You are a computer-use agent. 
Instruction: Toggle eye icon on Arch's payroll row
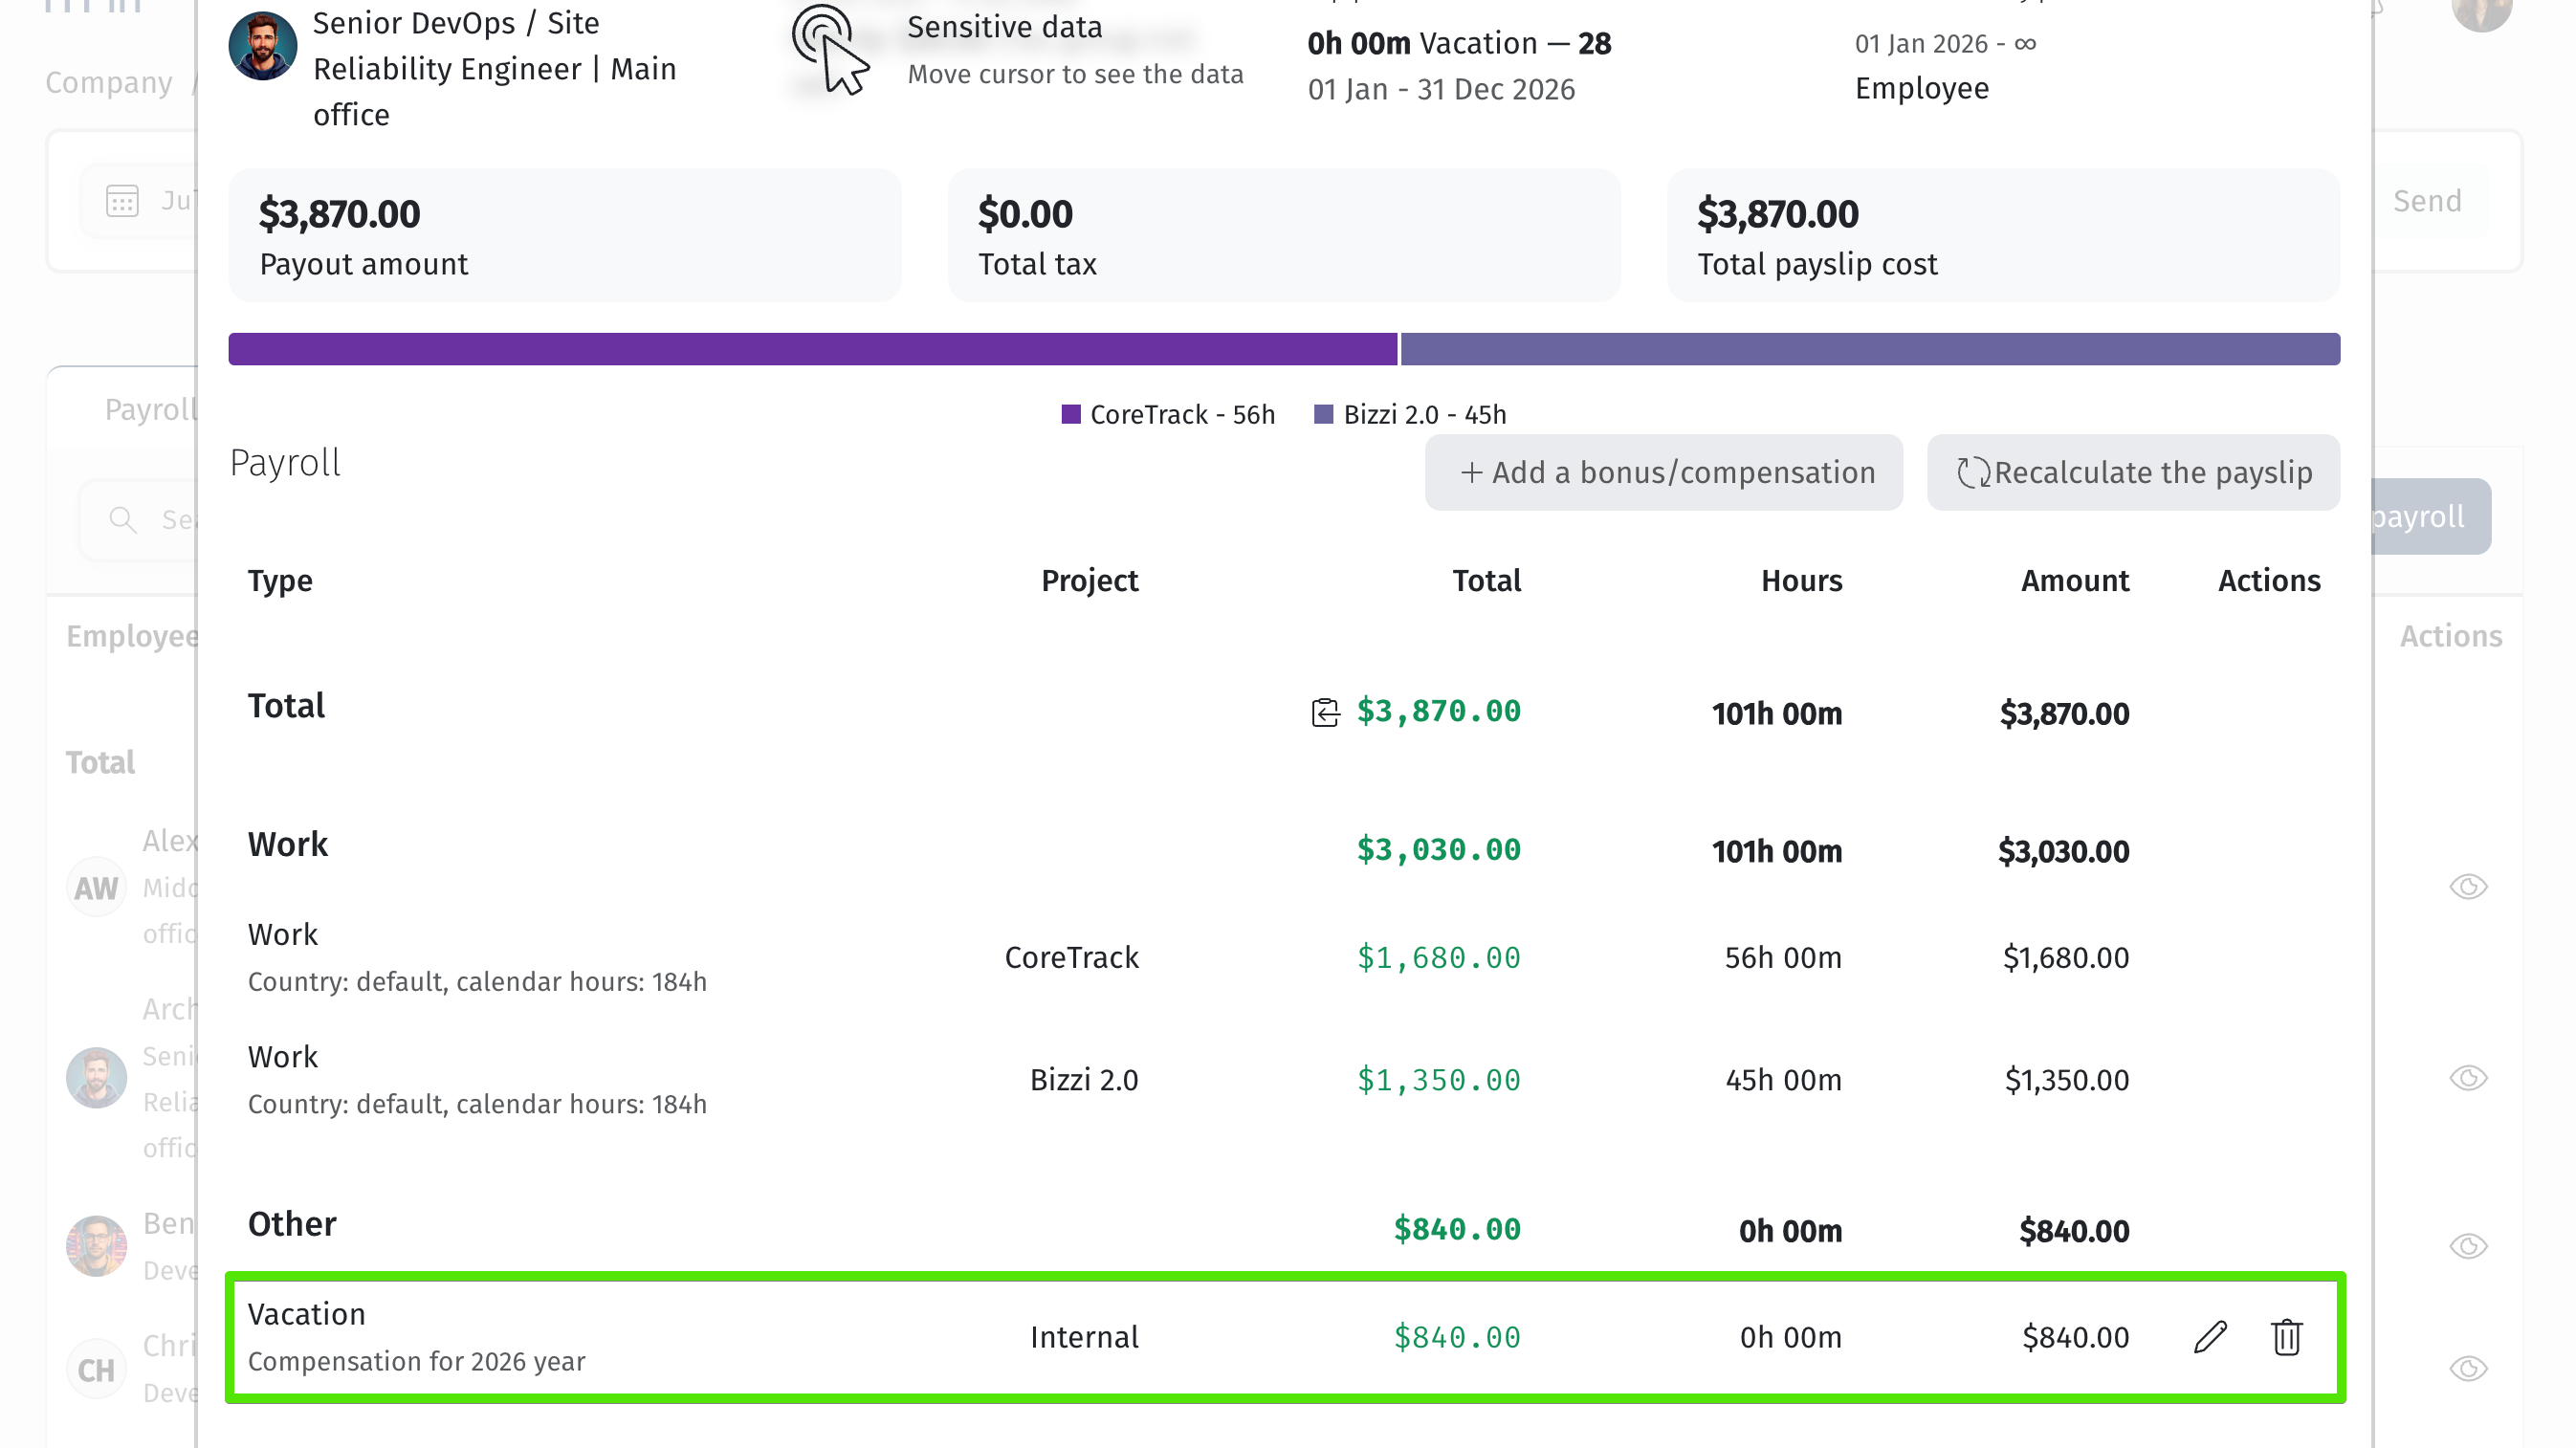[x=2468, y=1077]
